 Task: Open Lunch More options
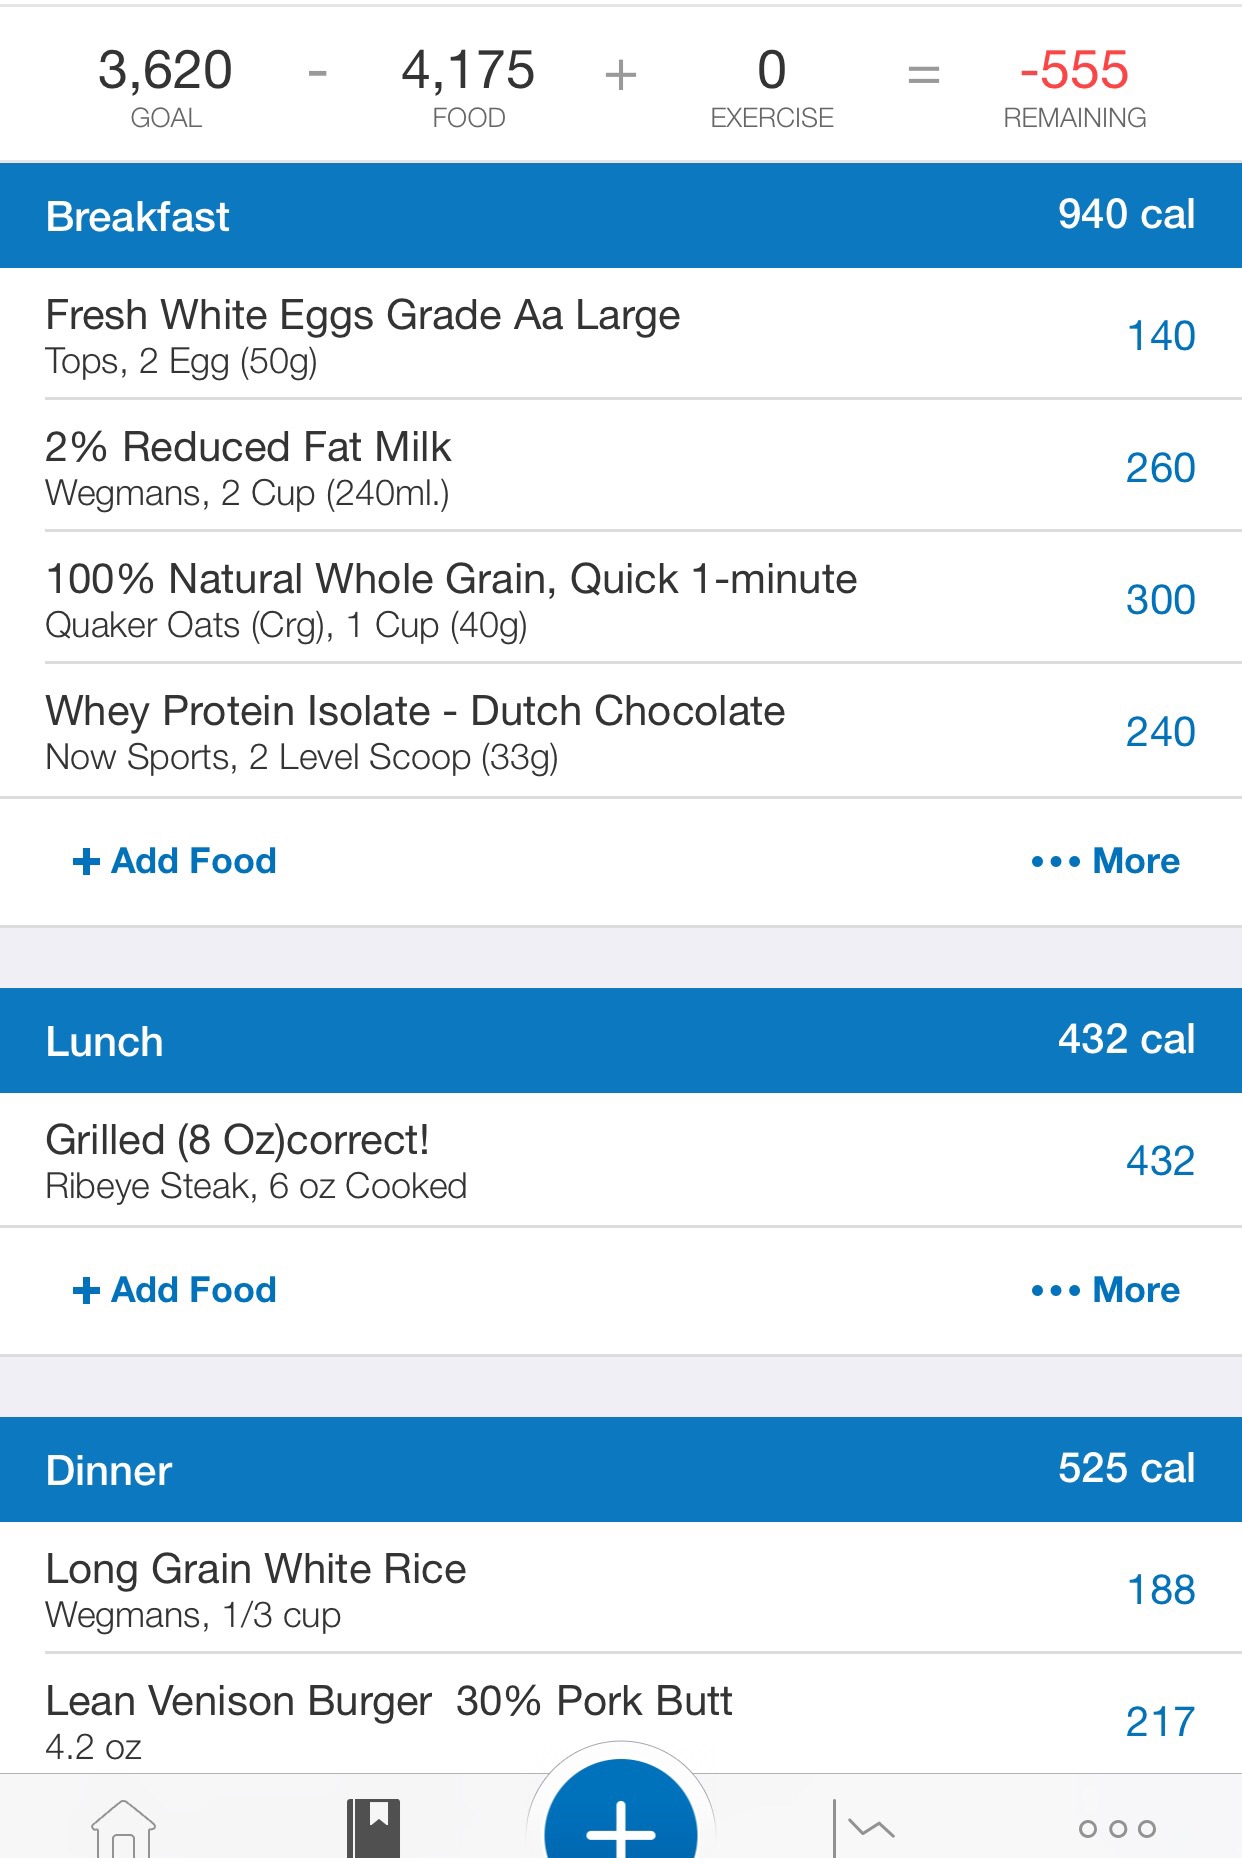1105,1290
